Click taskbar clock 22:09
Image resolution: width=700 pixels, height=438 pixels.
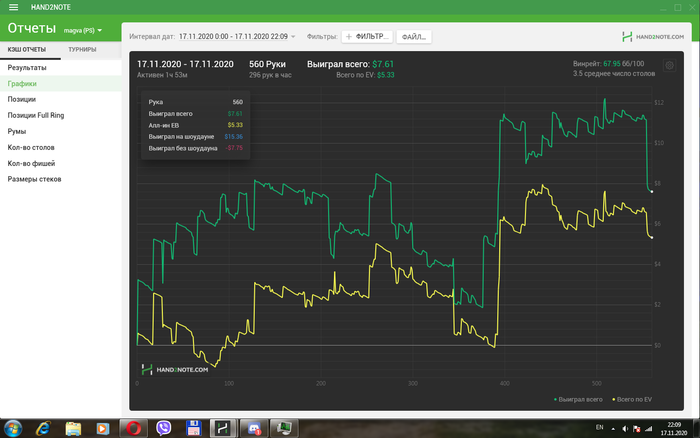point(674,429)
